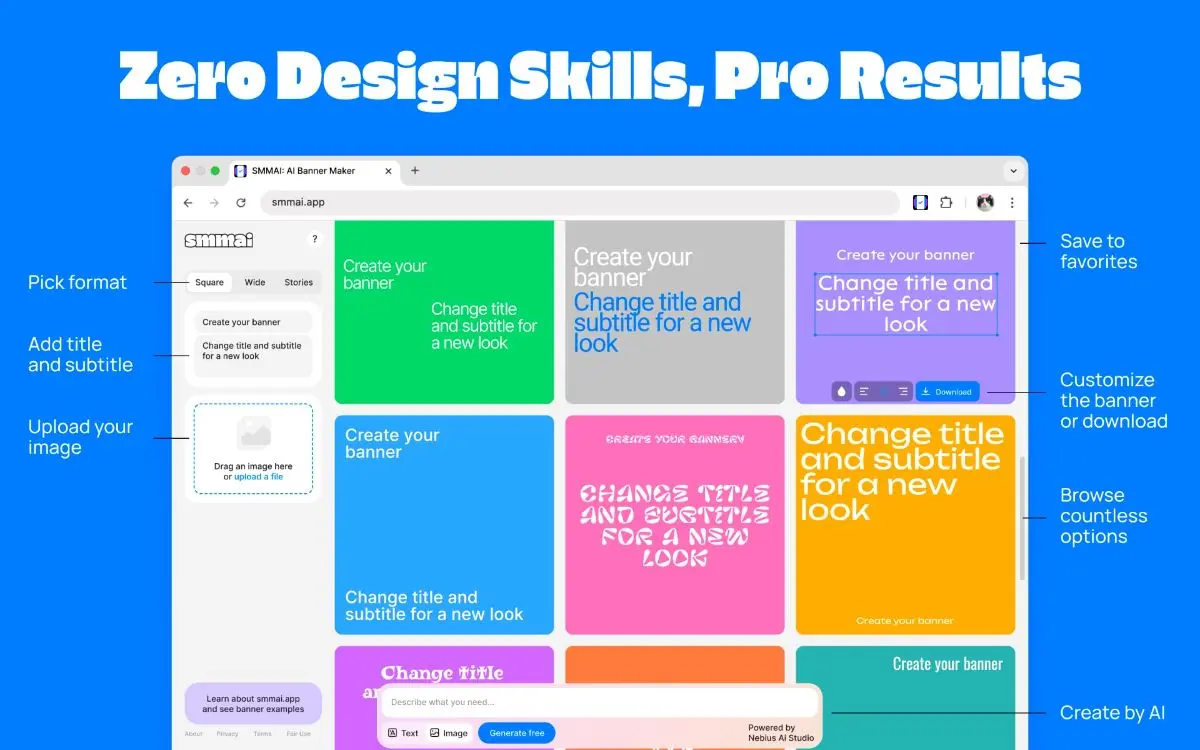Image resolution: width=1200 pixels, height=750 pixels.
Task: Open the browser profile avatar
Action: (x=985, y=202)
